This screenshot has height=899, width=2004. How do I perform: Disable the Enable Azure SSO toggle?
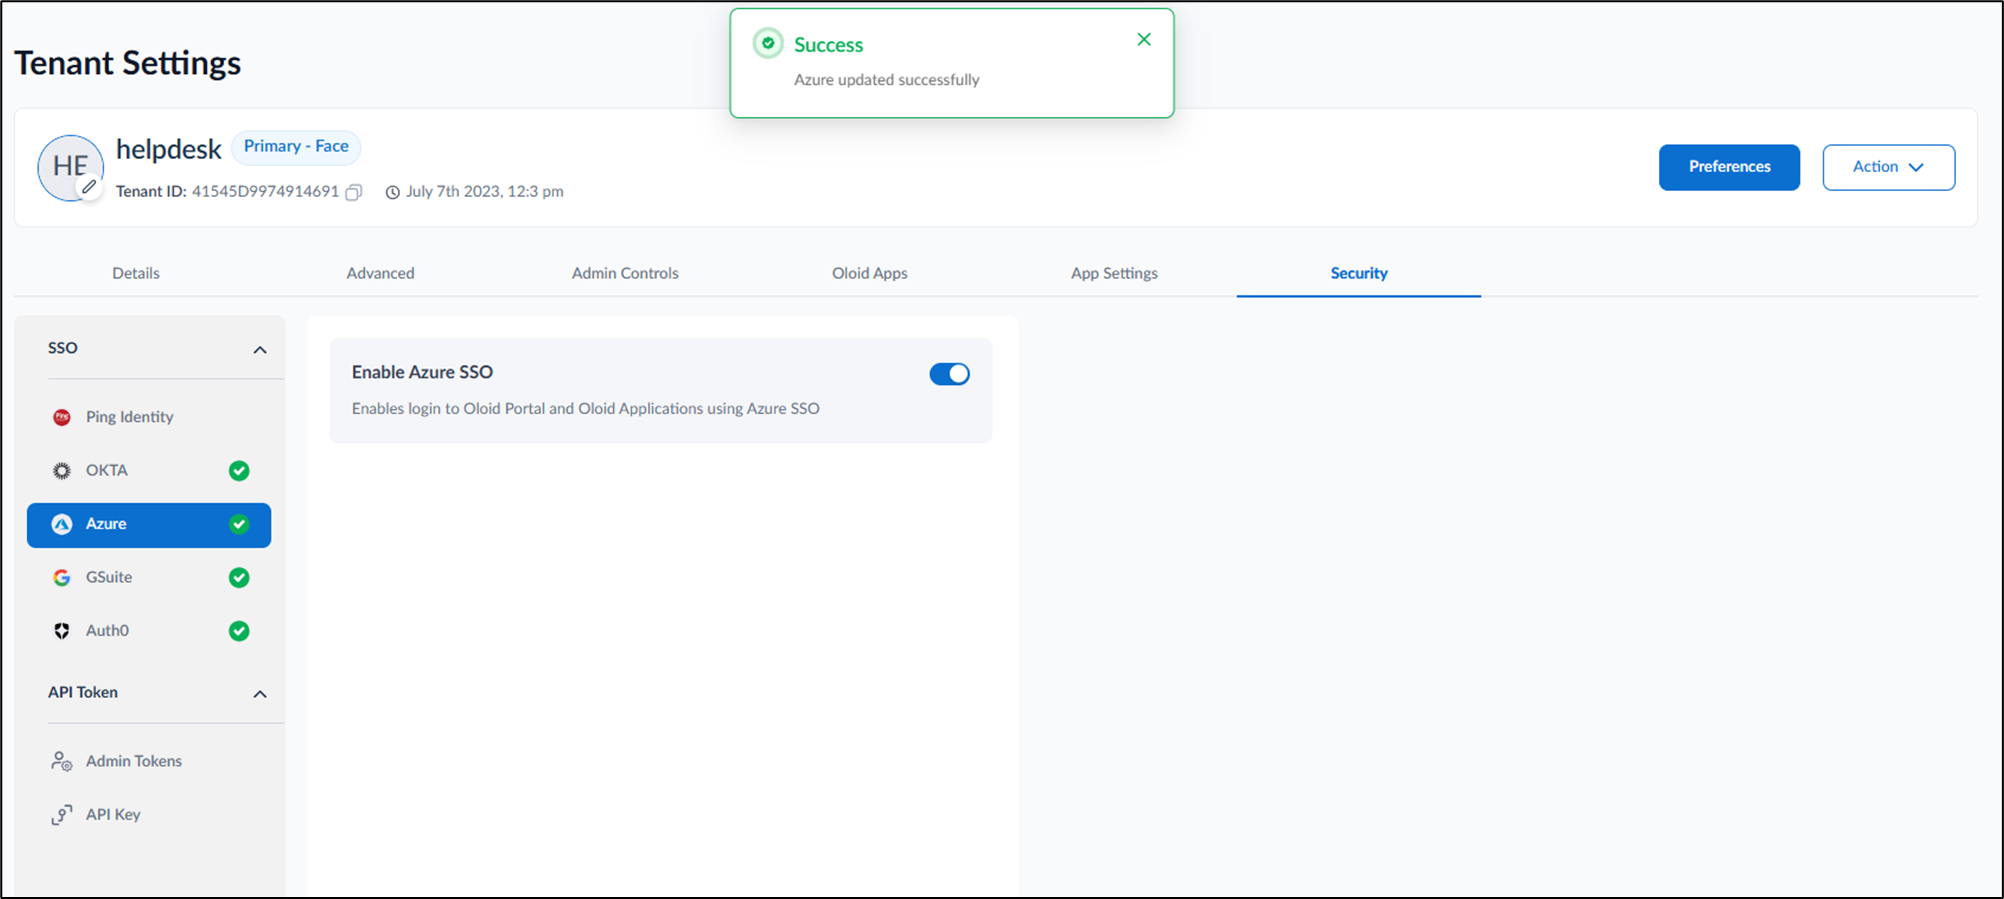(x=949, y=374)
